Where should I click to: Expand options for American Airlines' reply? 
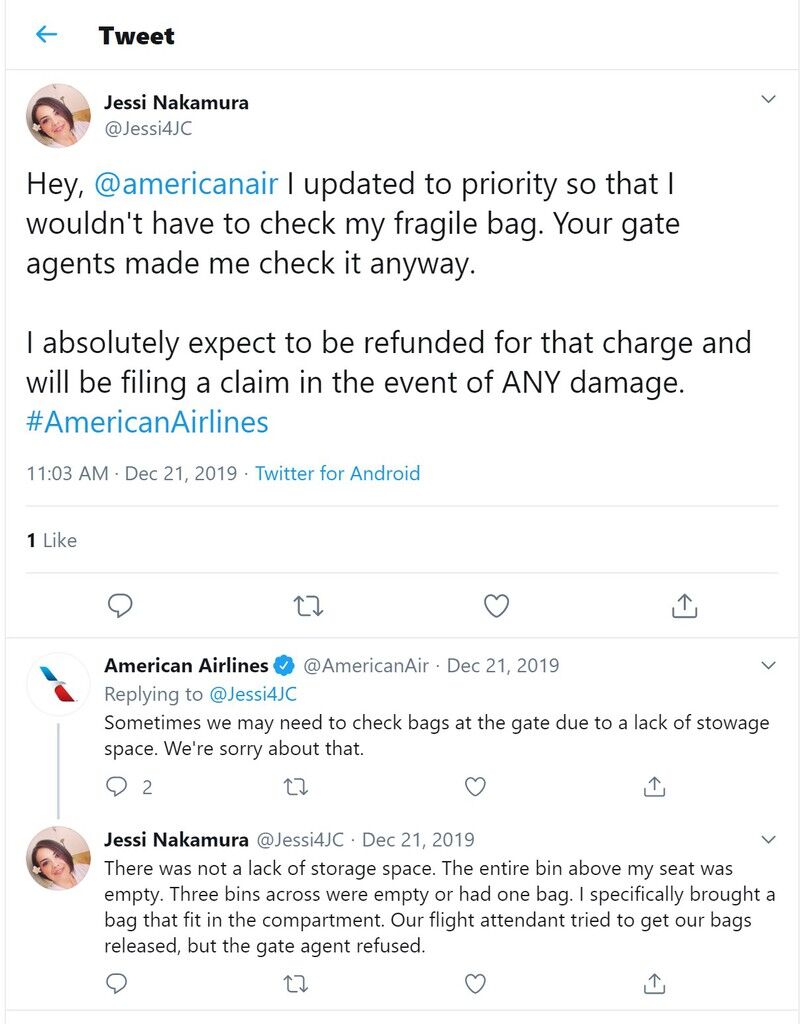(768, 665)
